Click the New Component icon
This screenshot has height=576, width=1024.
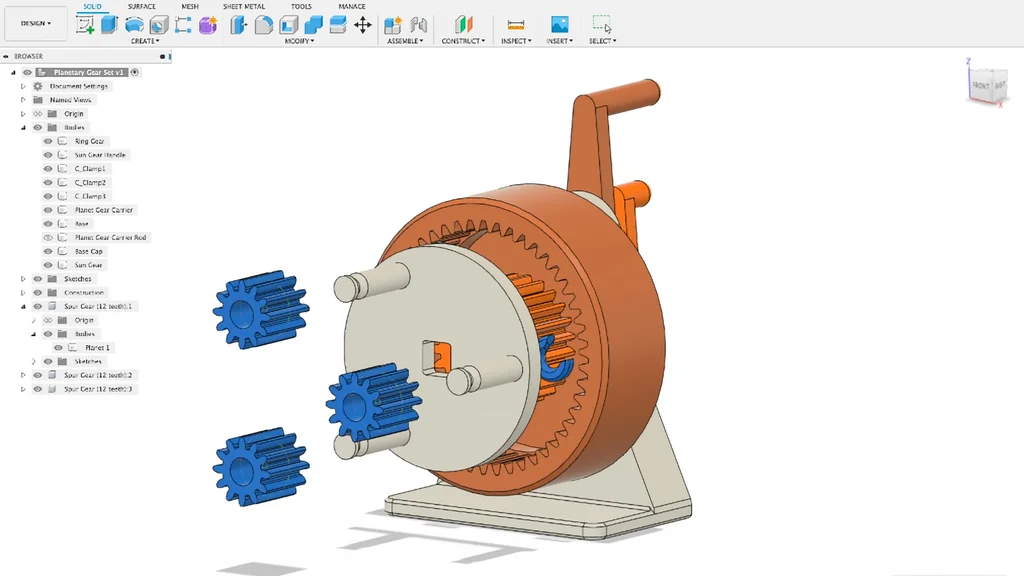tap(392, 25)
